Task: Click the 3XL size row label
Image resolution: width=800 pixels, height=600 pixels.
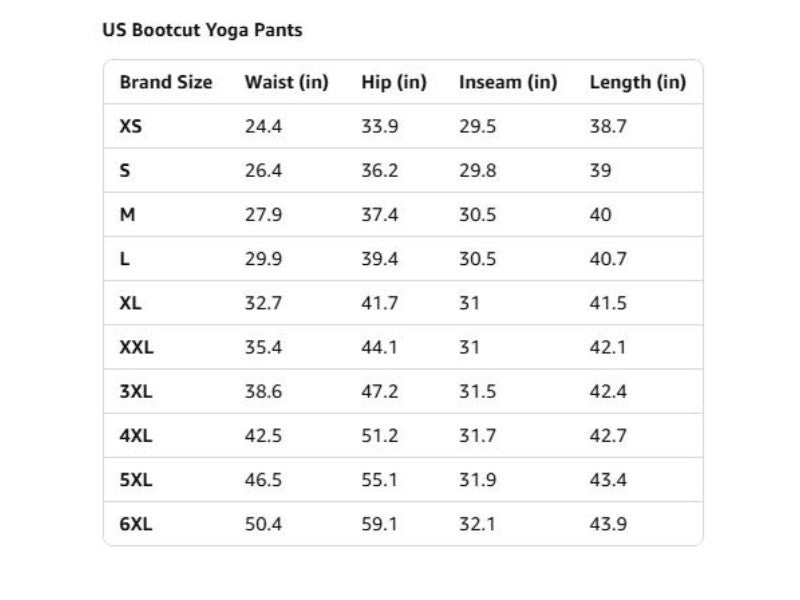Action: click(136, 391)
